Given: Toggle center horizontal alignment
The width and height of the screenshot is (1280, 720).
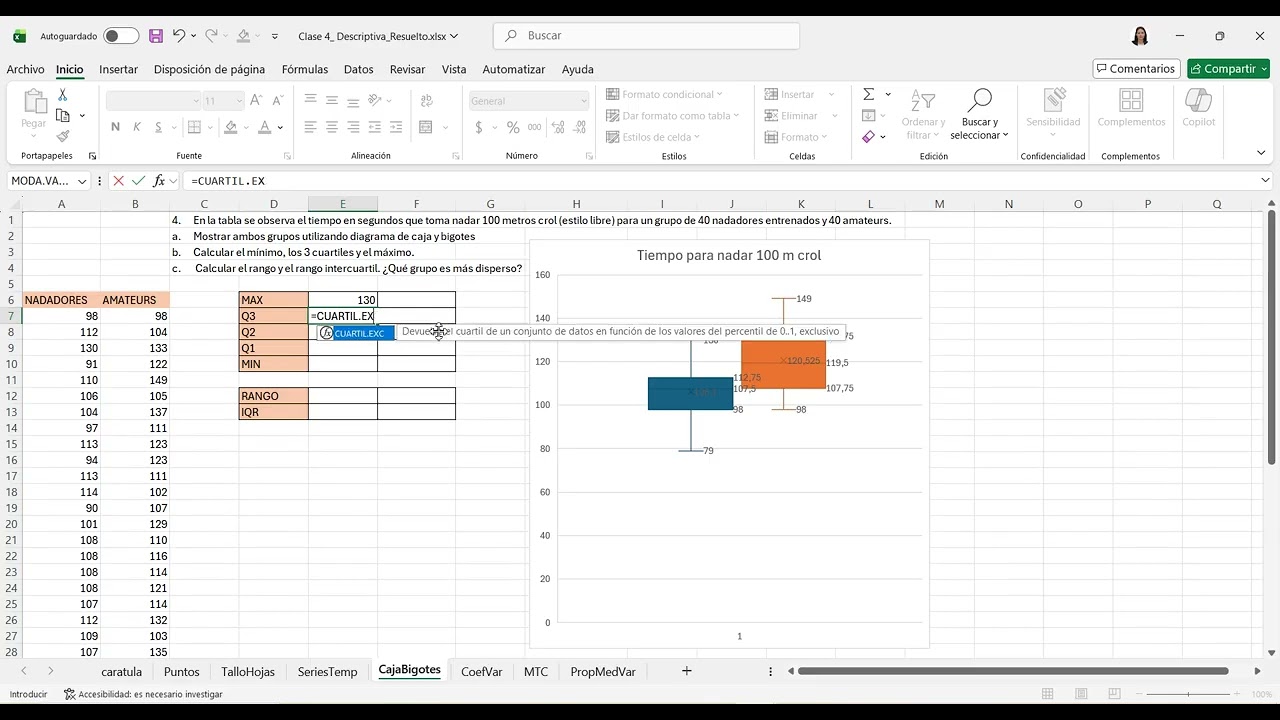Looking at the screenshot, I should point(333,127).
